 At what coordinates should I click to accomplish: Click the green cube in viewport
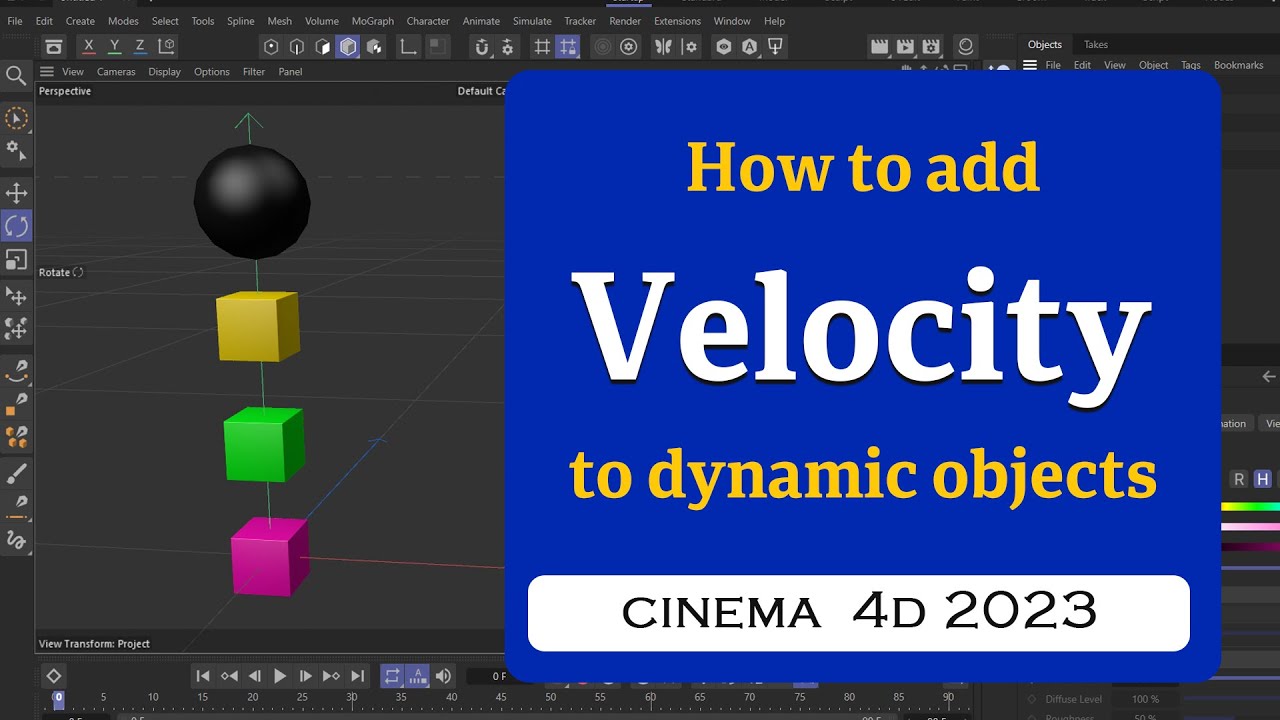click(264, 444)
